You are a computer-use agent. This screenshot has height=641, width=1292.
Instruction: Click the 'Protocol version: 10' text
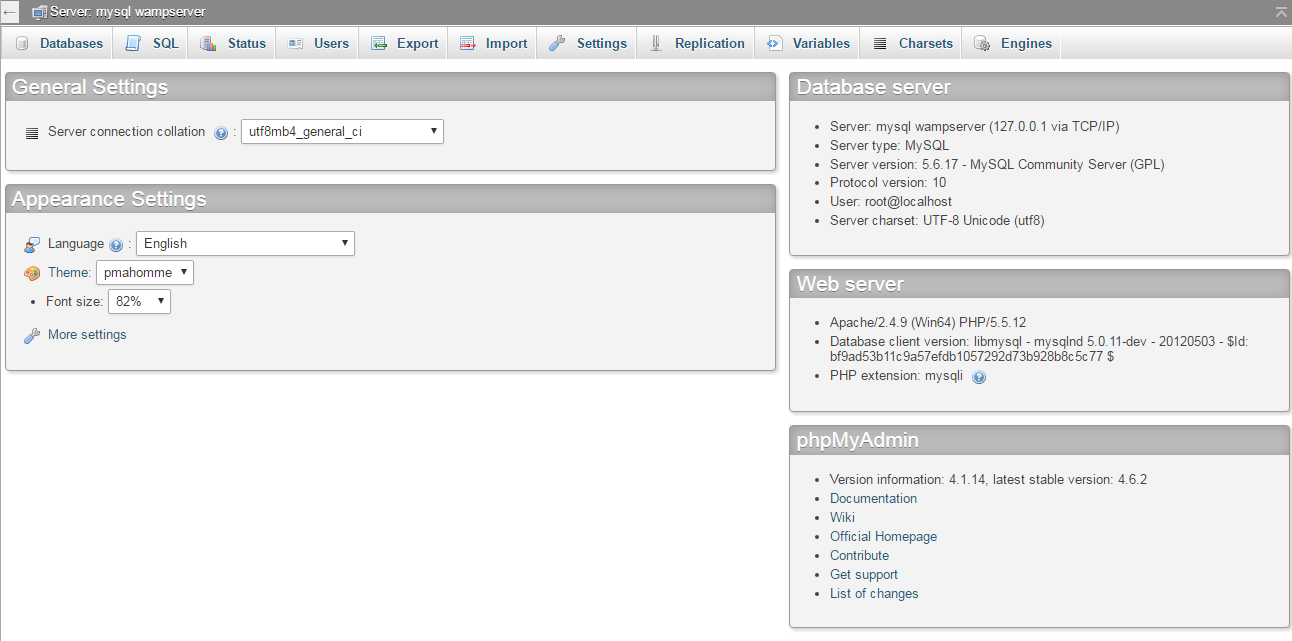click(x=888, y=182)
